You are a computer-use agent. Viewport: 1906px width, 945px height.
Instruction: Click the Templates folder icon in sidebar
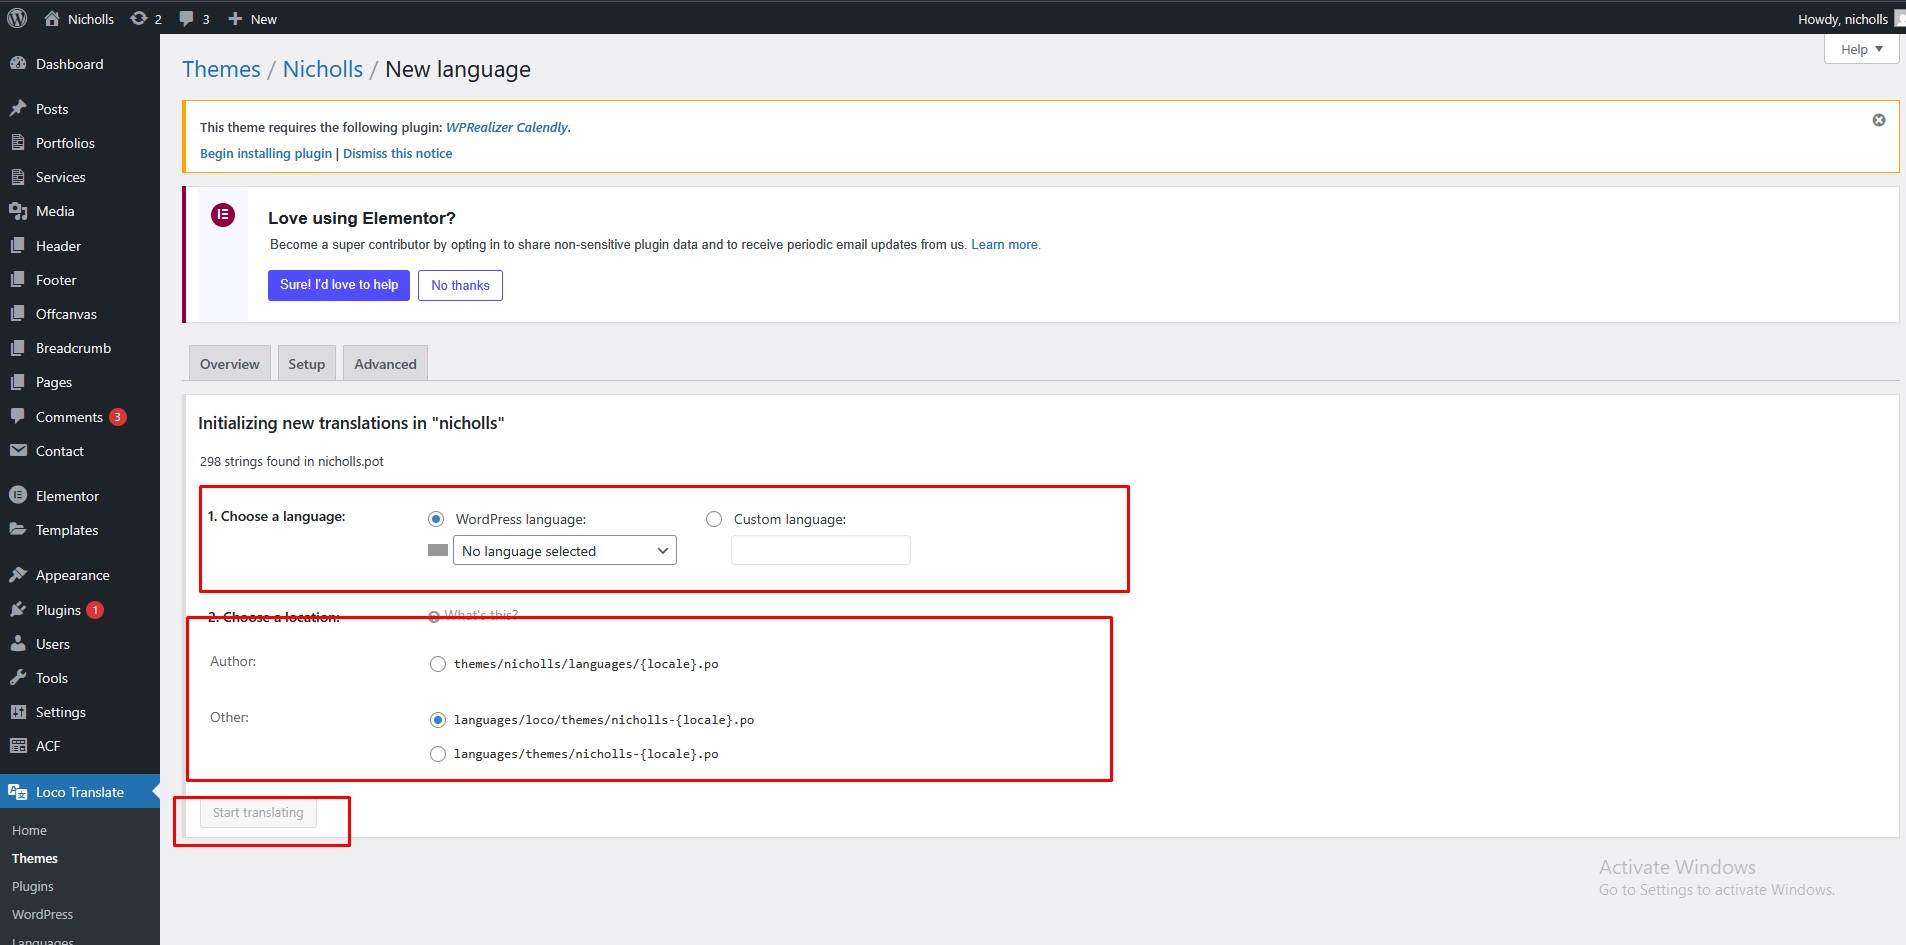[18, 529]
